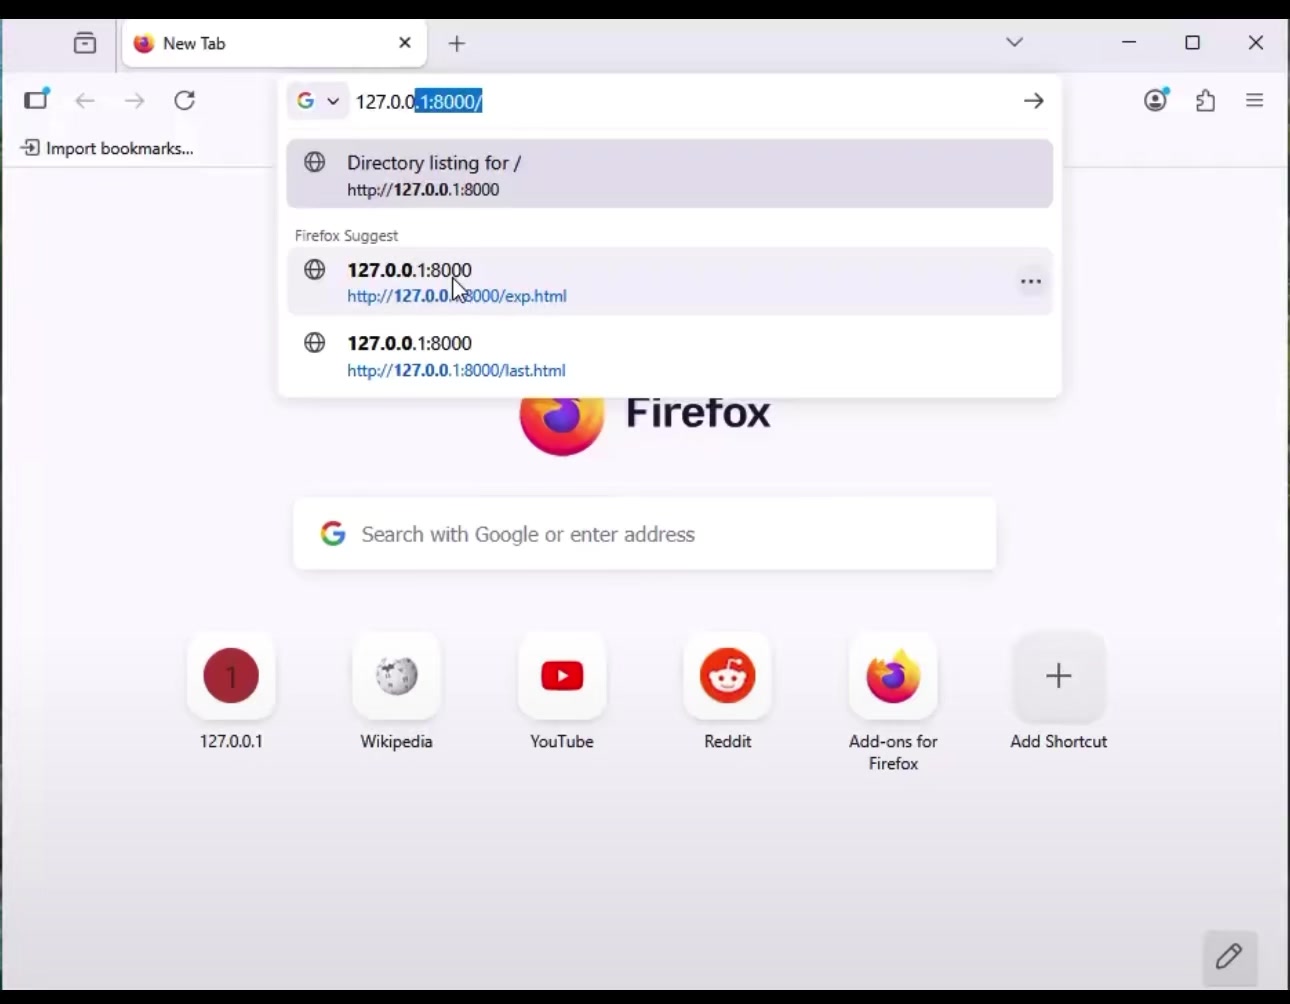Go forward with the forward arrow
The height and width of the screenshot is (1004, 1290).
[135, 101]
